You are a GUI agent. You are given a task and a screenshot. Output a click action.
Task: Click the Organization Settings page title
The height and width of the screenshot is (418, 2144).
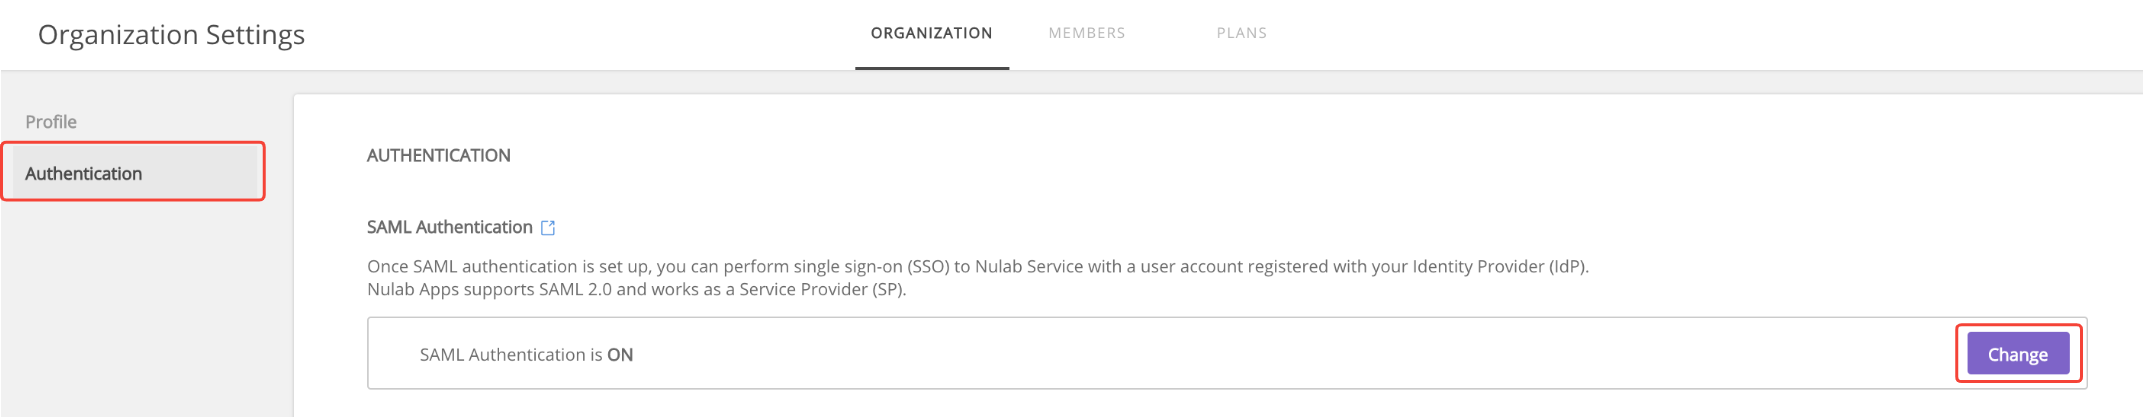[x=171, y=35]
